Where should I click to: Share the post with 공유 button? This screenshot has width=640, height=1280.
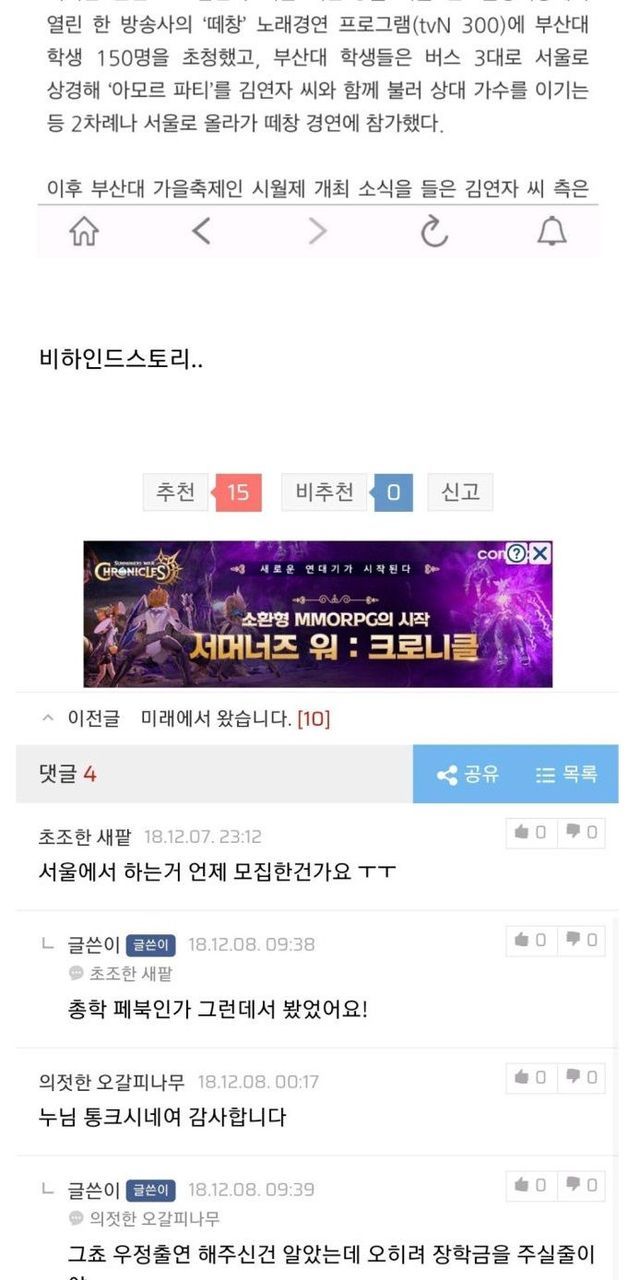coord(467,774)
